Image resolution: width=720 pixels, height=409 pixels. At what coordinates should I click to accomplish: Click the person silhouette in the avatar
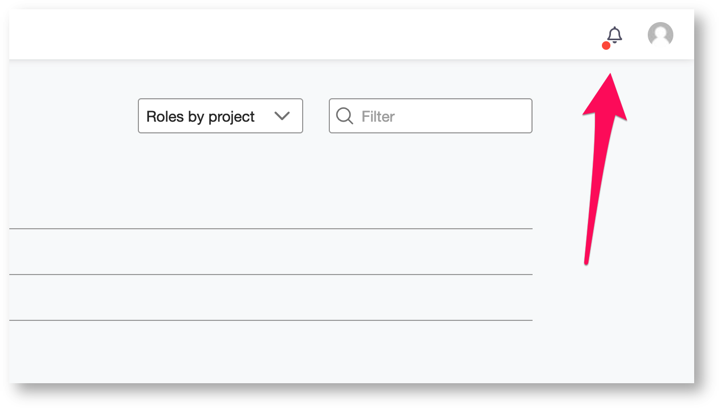[x=661, y=36]
